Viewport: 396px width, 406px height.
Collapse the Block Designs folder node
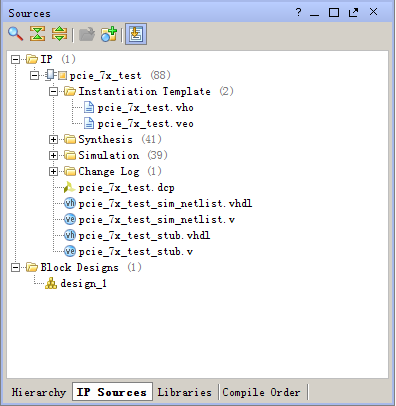[15, 267]
